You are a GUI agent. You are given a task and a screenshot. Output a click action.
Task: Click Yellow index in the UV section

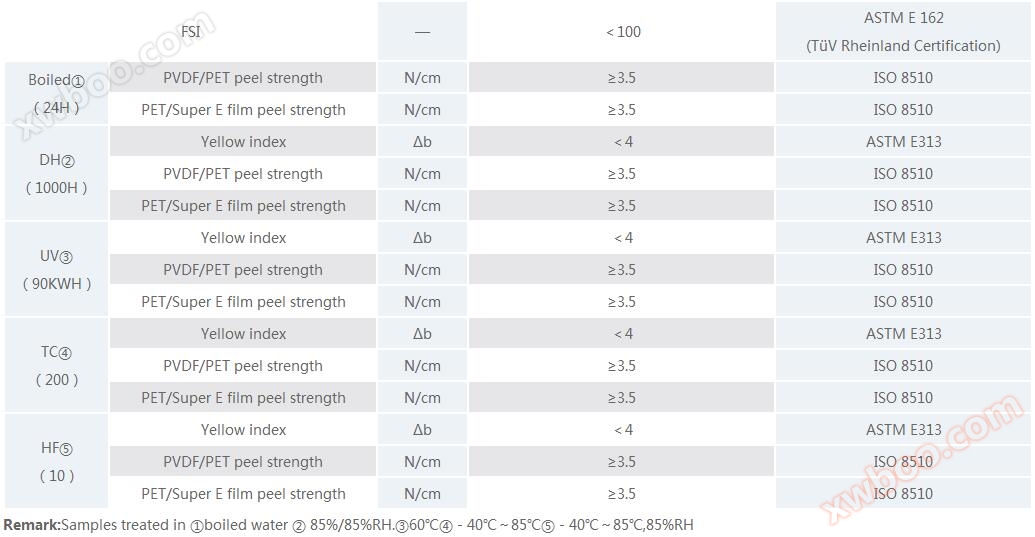(243, 238)
